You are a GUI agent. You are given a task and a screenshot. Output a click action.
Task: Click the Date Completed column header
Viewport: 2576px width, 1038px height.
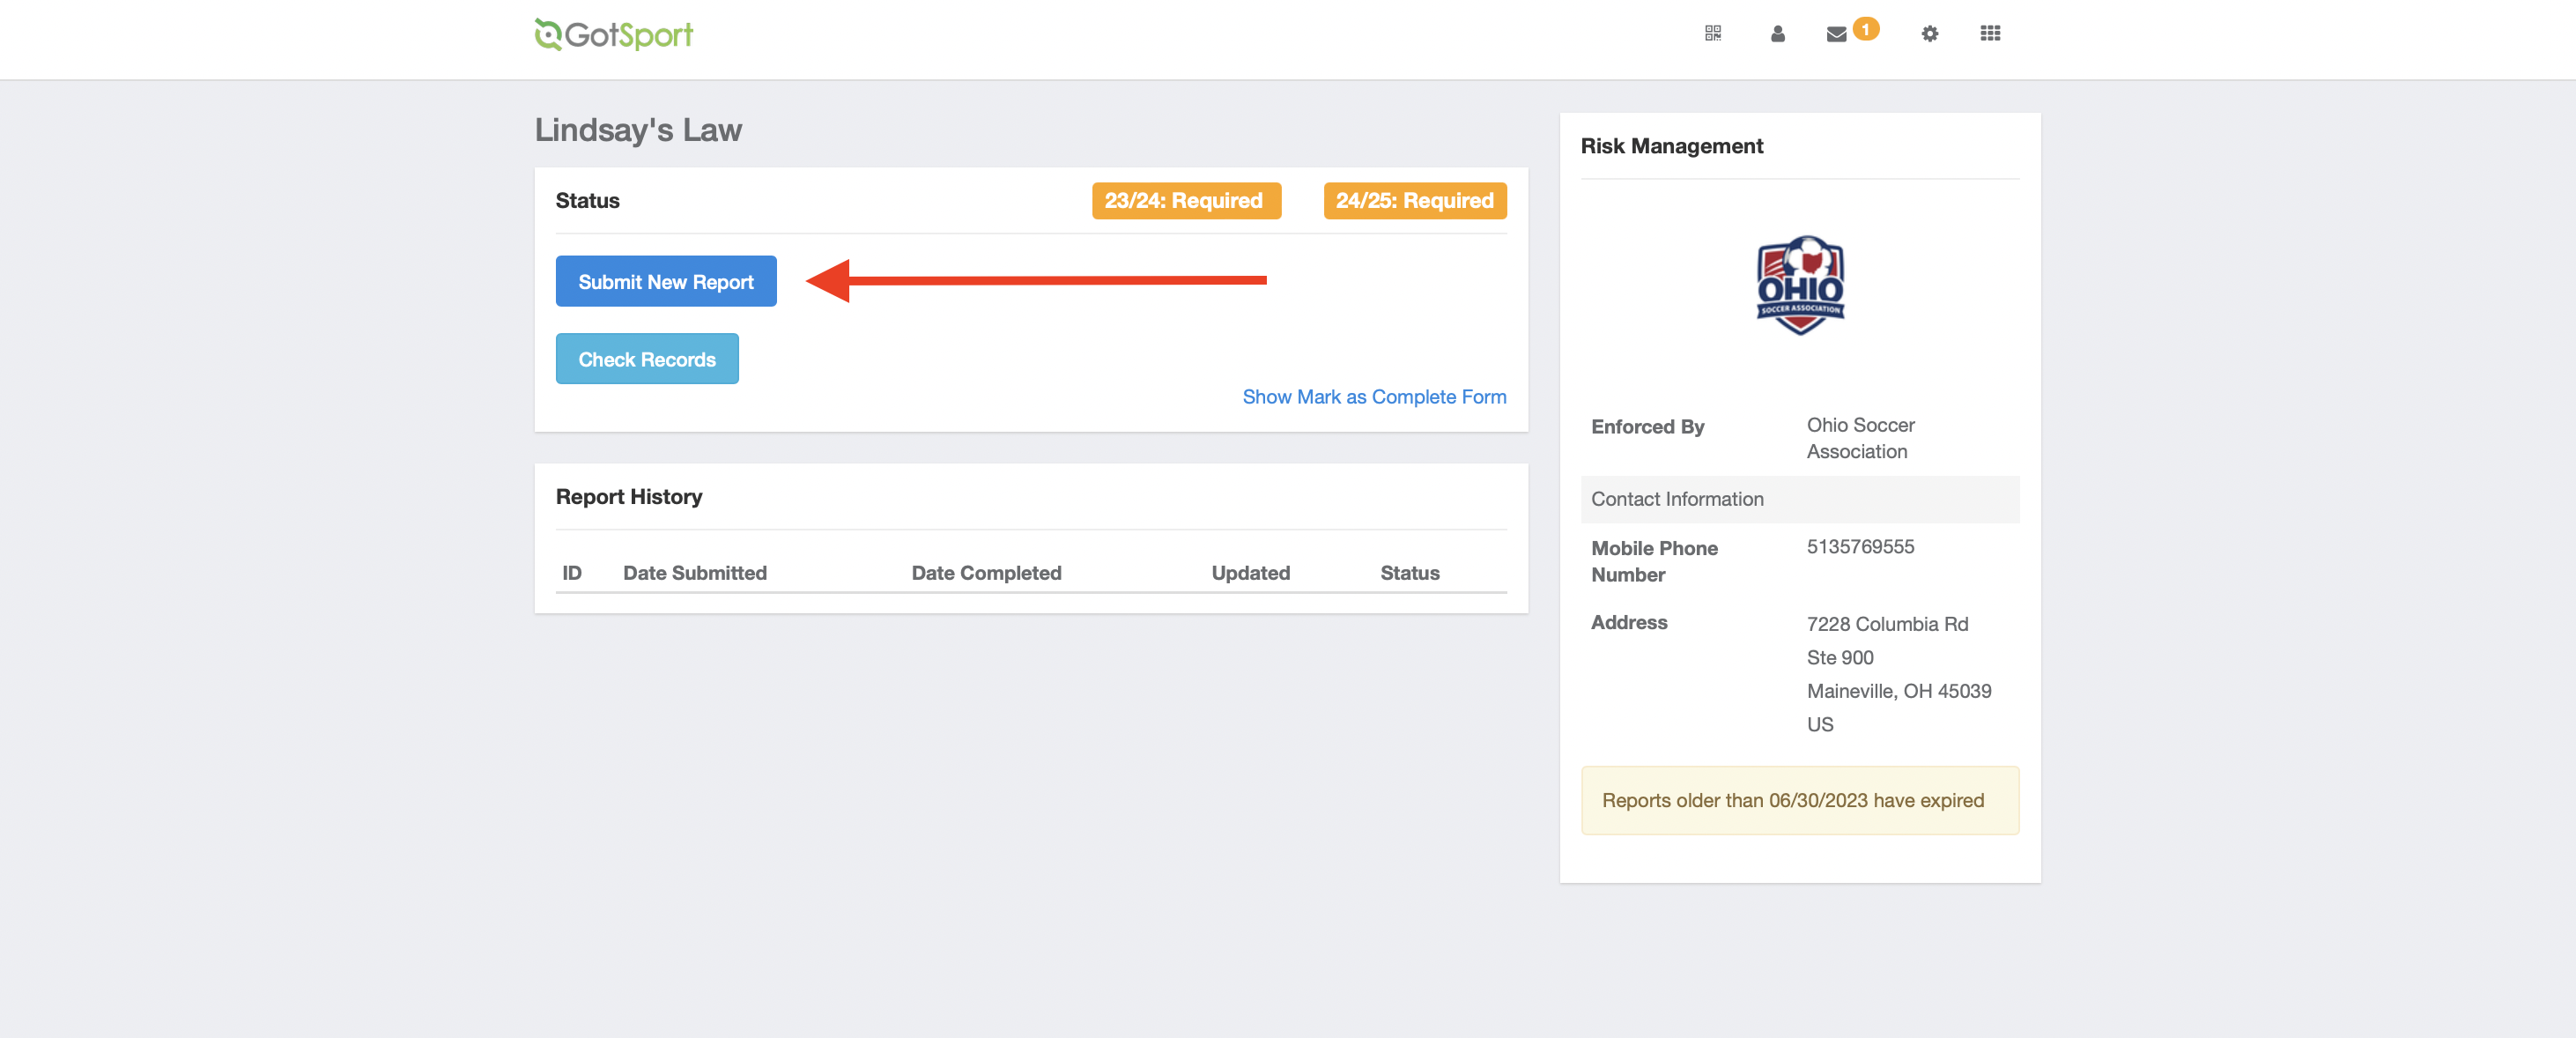(x=986, y=573)
